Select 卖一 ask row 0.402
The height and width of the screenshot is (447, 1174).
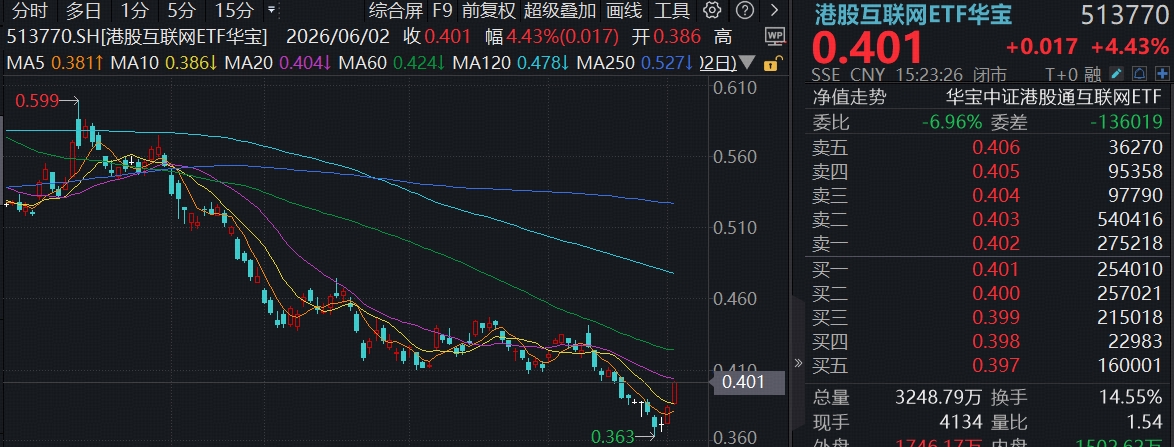point(987,243)
